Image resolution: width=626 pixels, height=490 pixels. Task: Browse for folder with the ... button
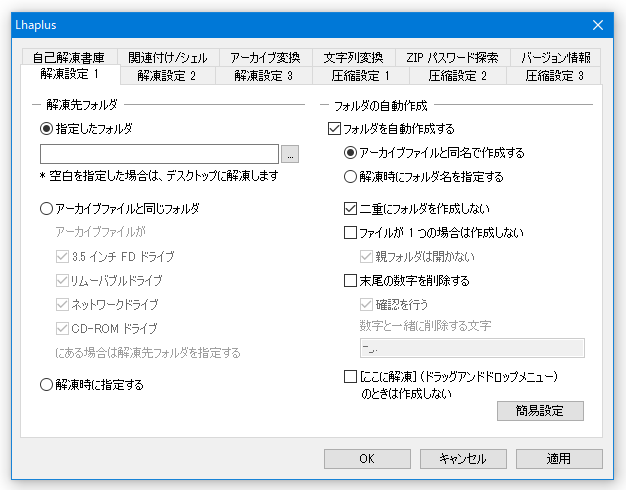290,154
